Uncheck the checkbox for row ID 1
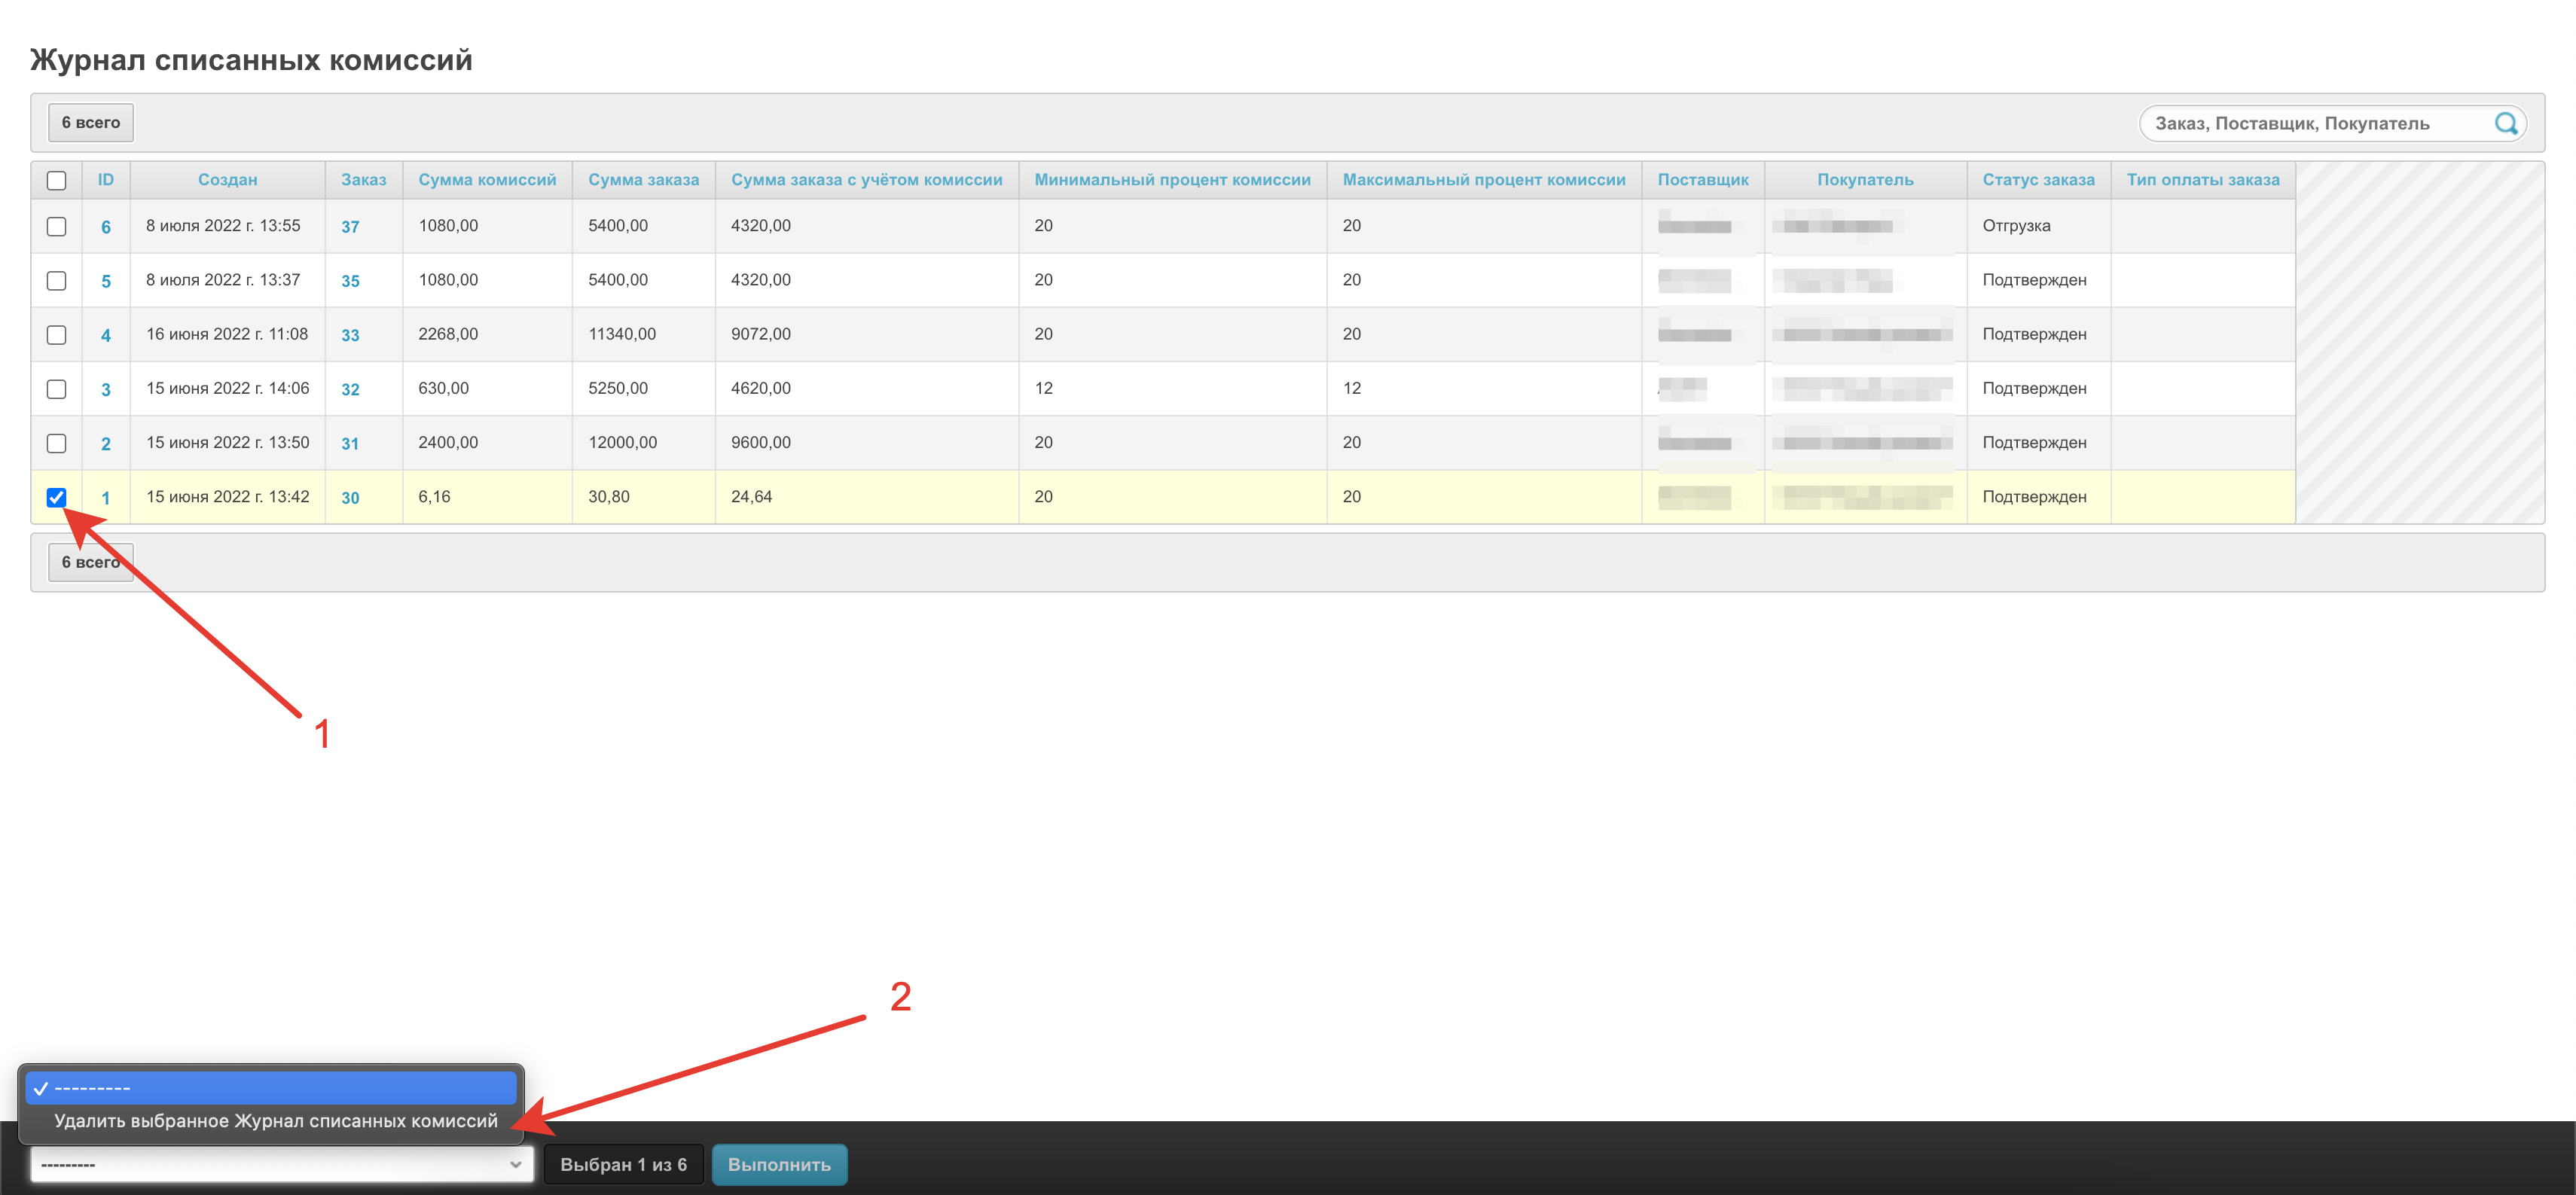 pos(57,497)
